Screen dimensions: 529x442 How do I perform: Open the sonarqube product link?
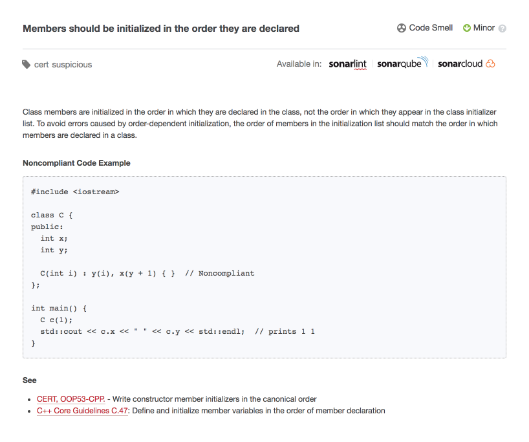click(402, 63)
